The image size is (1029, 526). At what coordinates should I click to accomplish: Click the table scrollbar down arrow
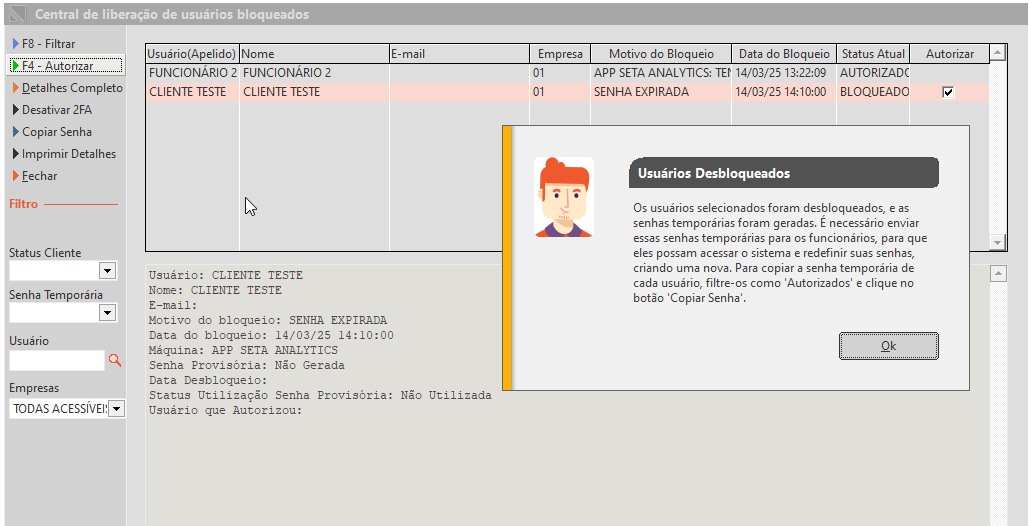[998, 243]
